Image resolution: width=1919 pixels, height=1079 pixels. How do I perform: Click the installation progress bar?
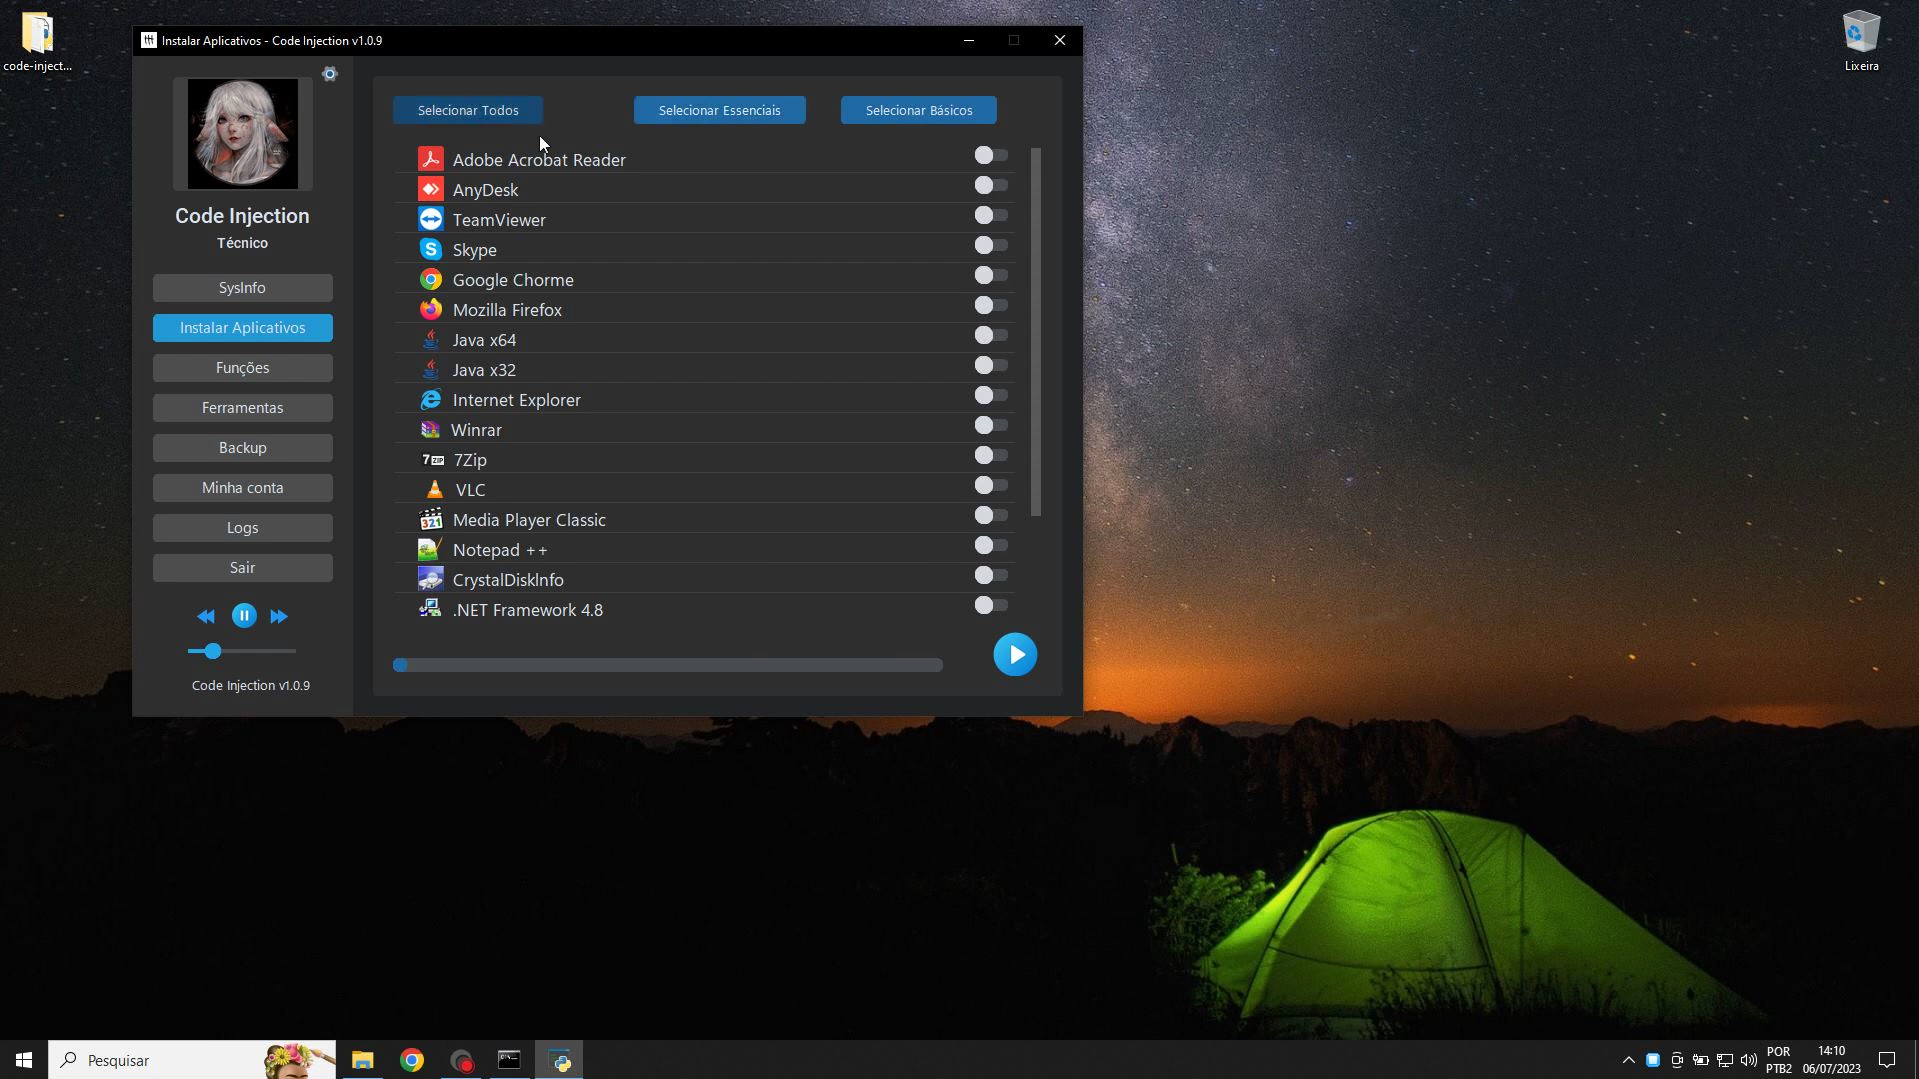[x=668, y=665]
